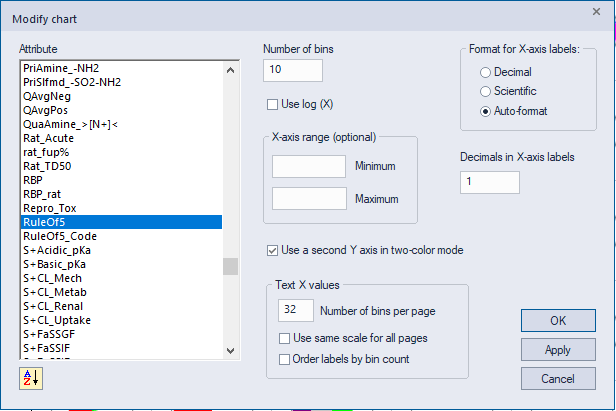Select the S+FaSSGF attribute

coord(121,334)
